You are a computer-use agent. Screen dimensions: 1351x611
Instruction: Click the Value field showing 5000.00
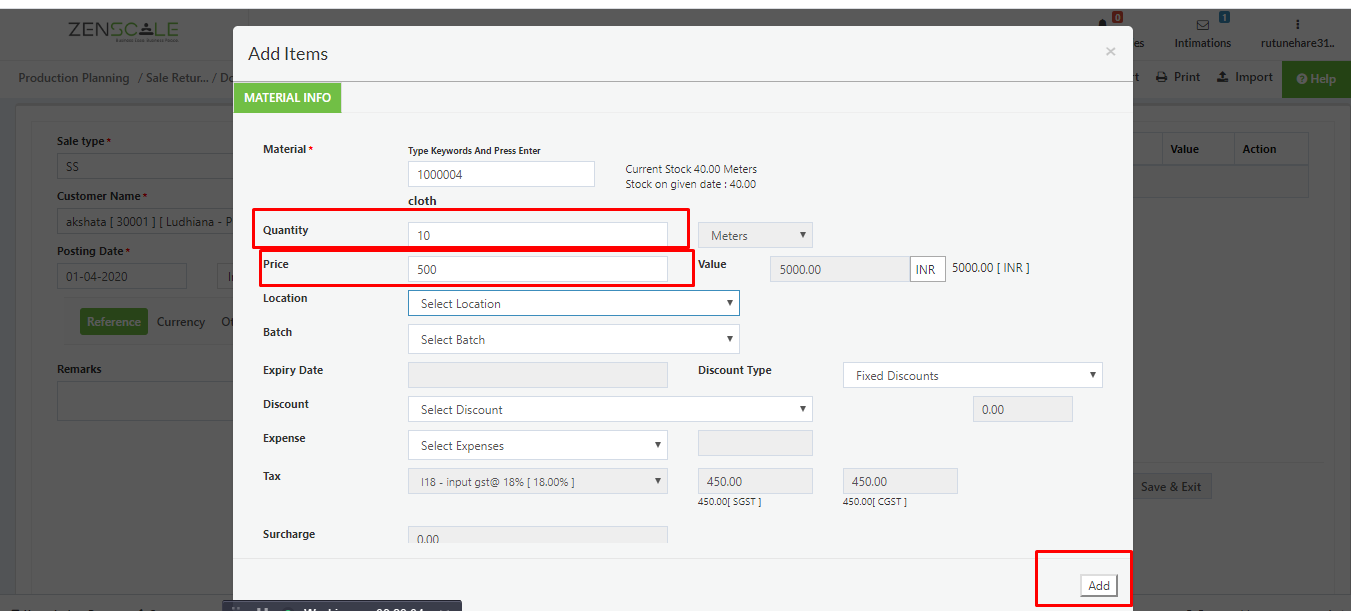(840, 269)
